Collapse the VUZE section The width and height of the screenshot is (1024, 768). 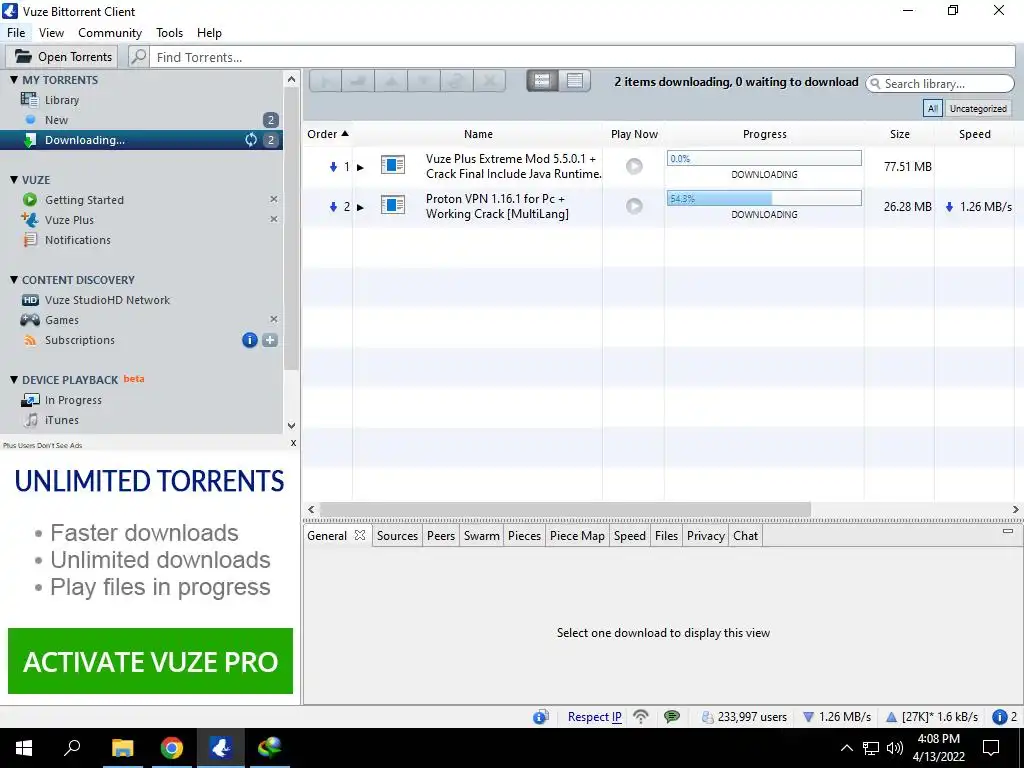(14, 180)
